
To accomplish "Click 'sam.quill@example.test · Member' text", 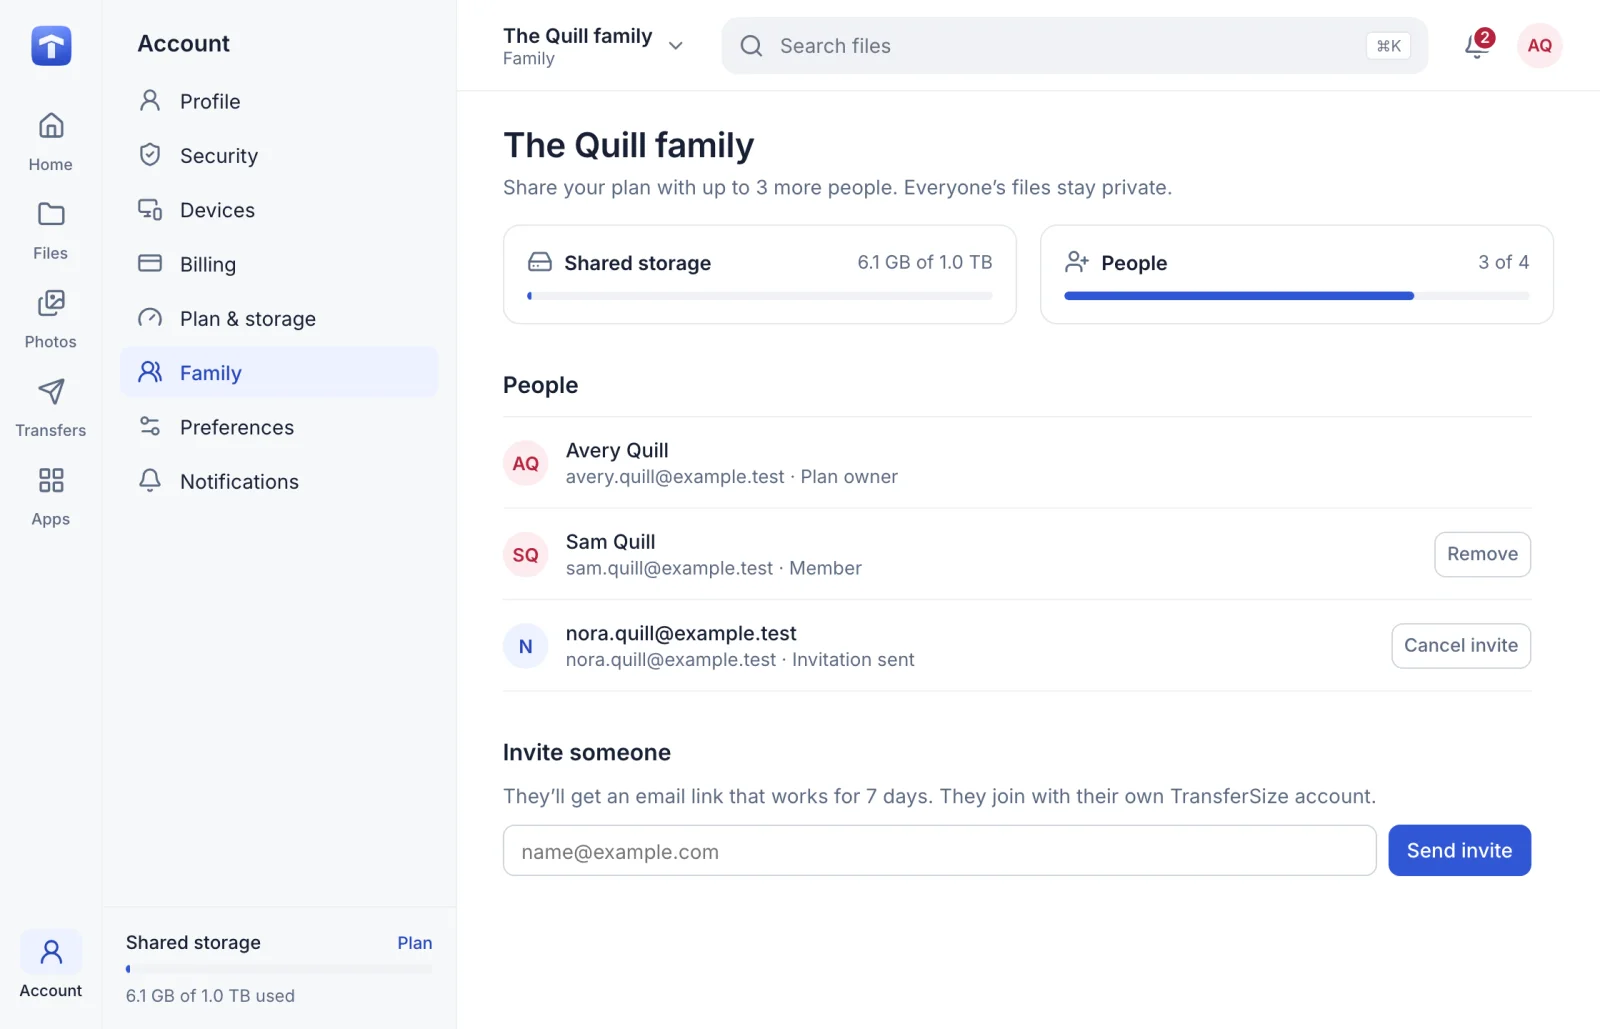I will (714, 568).
